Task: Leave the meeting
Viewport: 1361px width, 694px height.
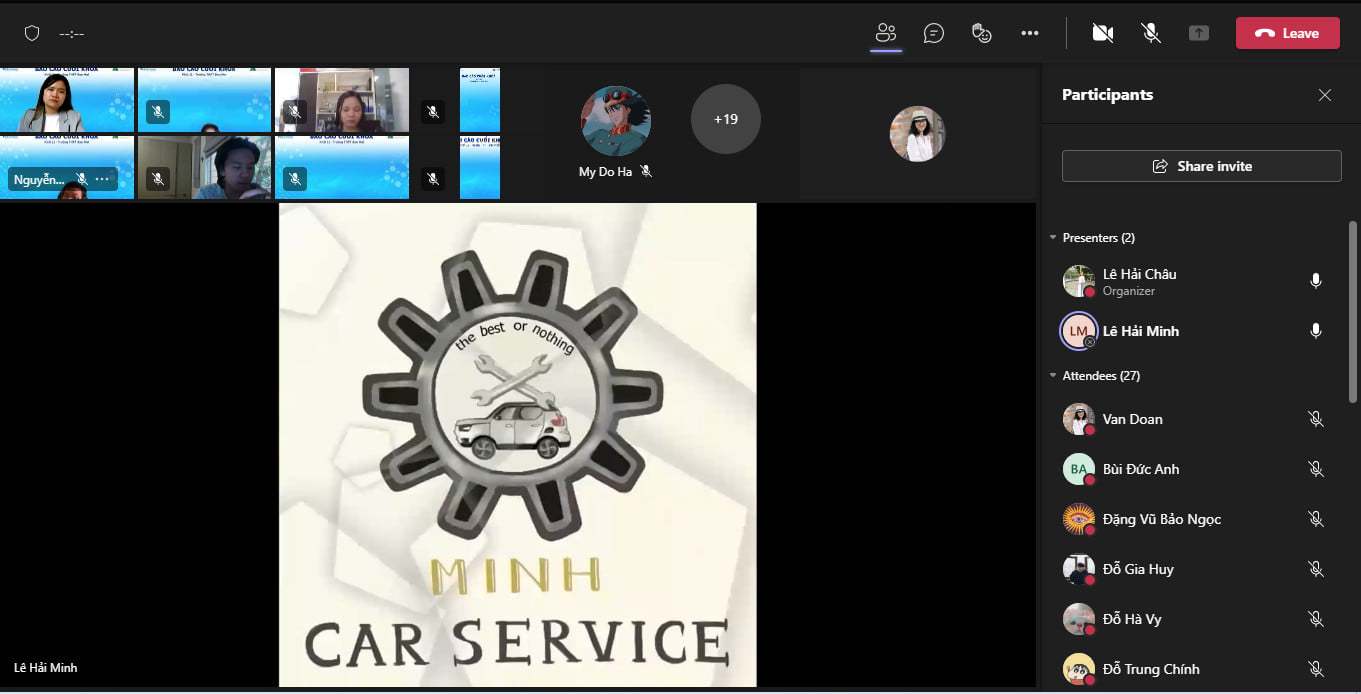Action: click(x=1287, y=33)
